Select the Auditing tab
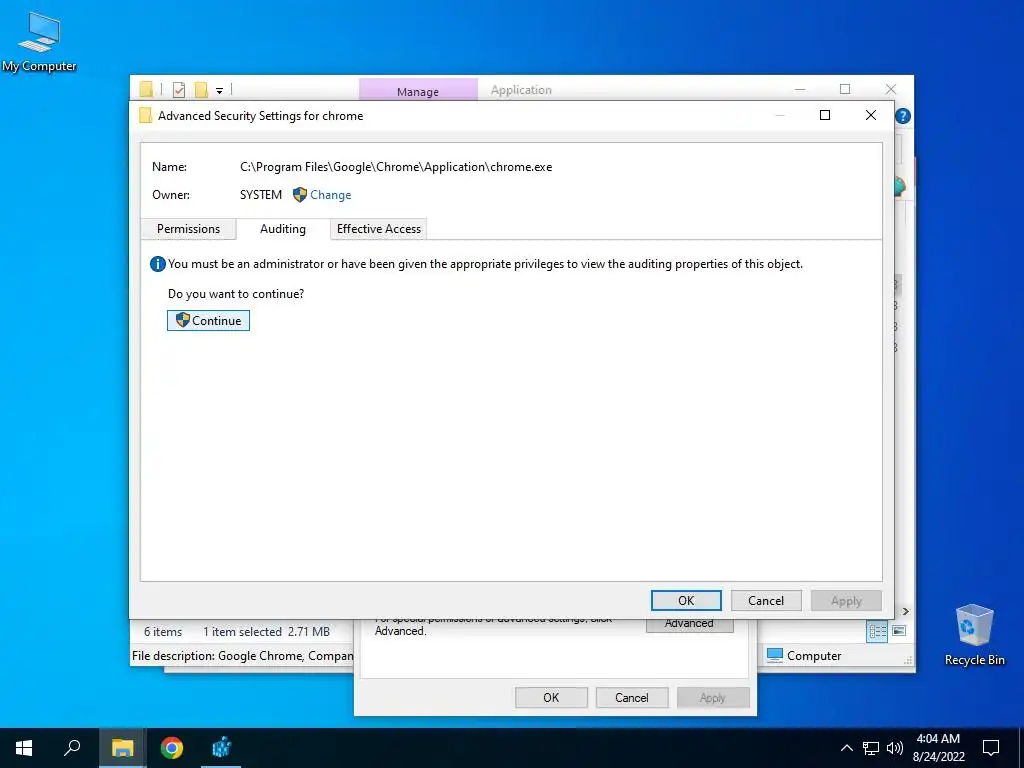Viewport: 1024px width, 768px height. pyautogui.click(x=283, y=229)
